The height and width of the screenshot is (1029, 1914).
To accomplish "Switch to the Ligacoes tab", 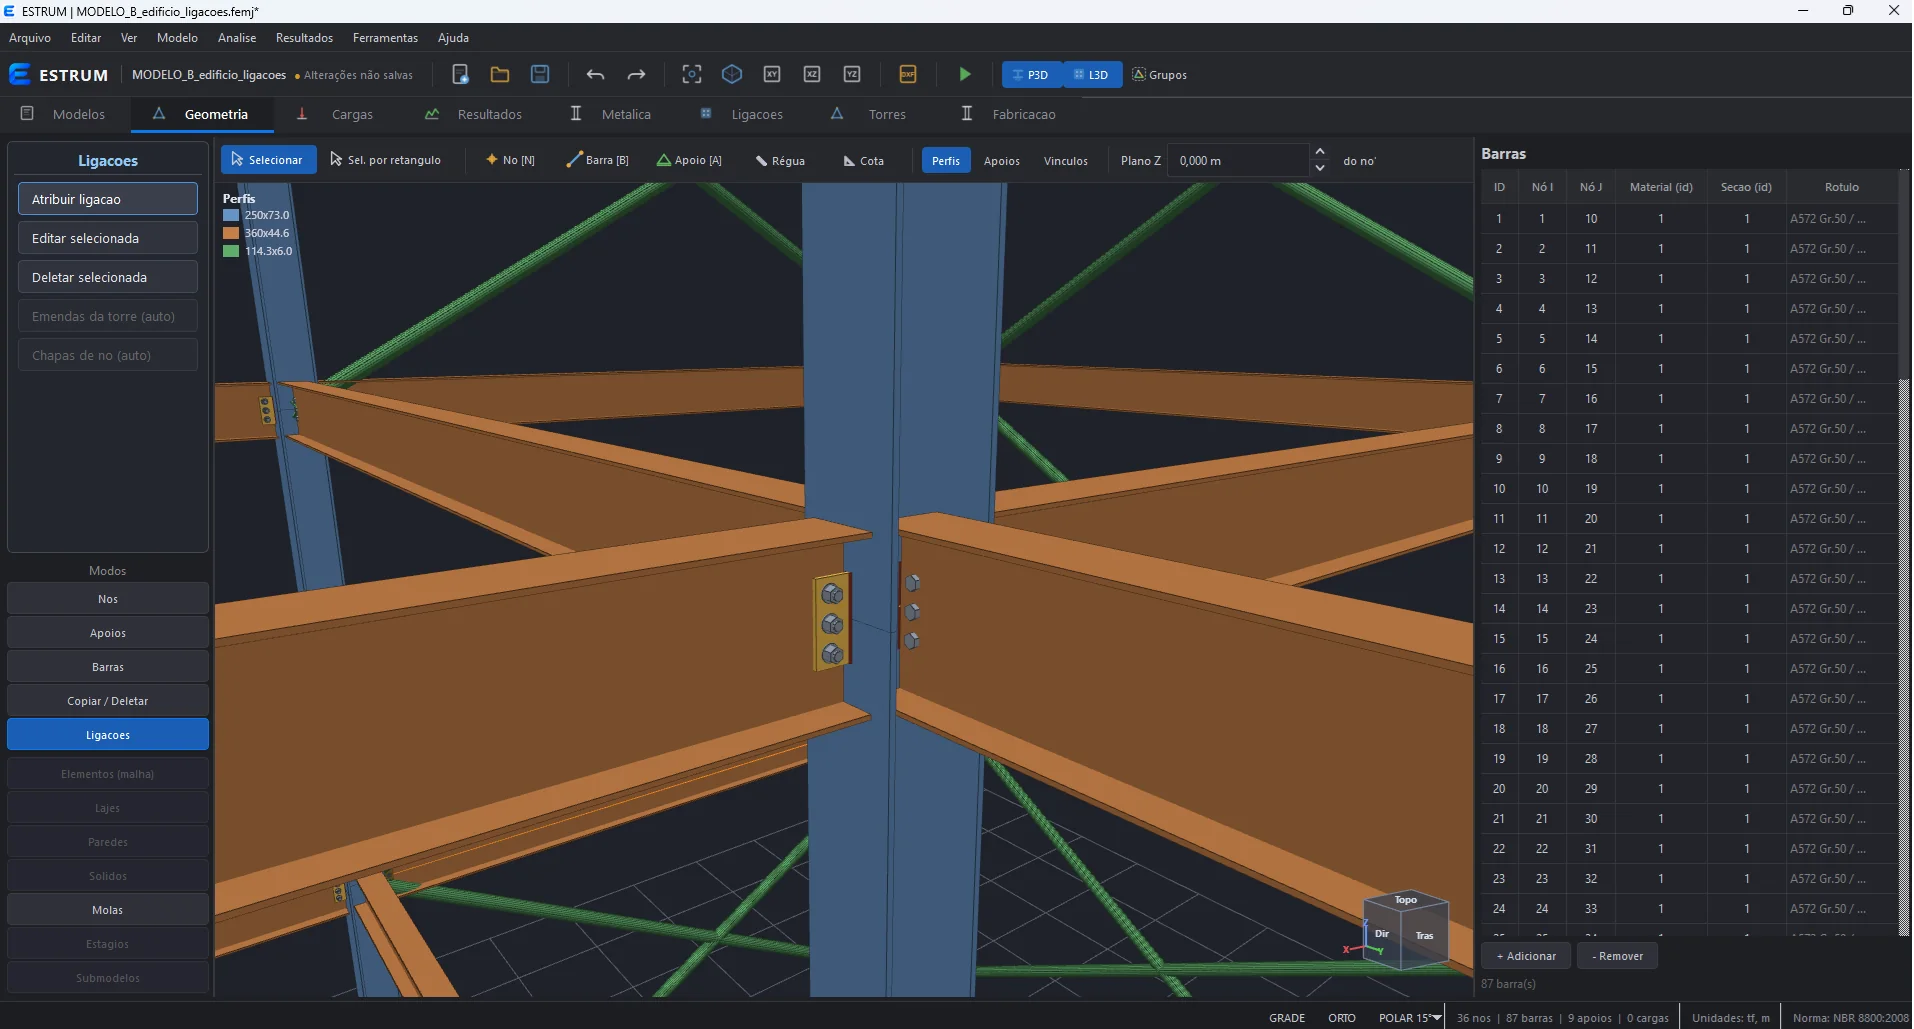I will pyautogui.click(x=742, y=114).
